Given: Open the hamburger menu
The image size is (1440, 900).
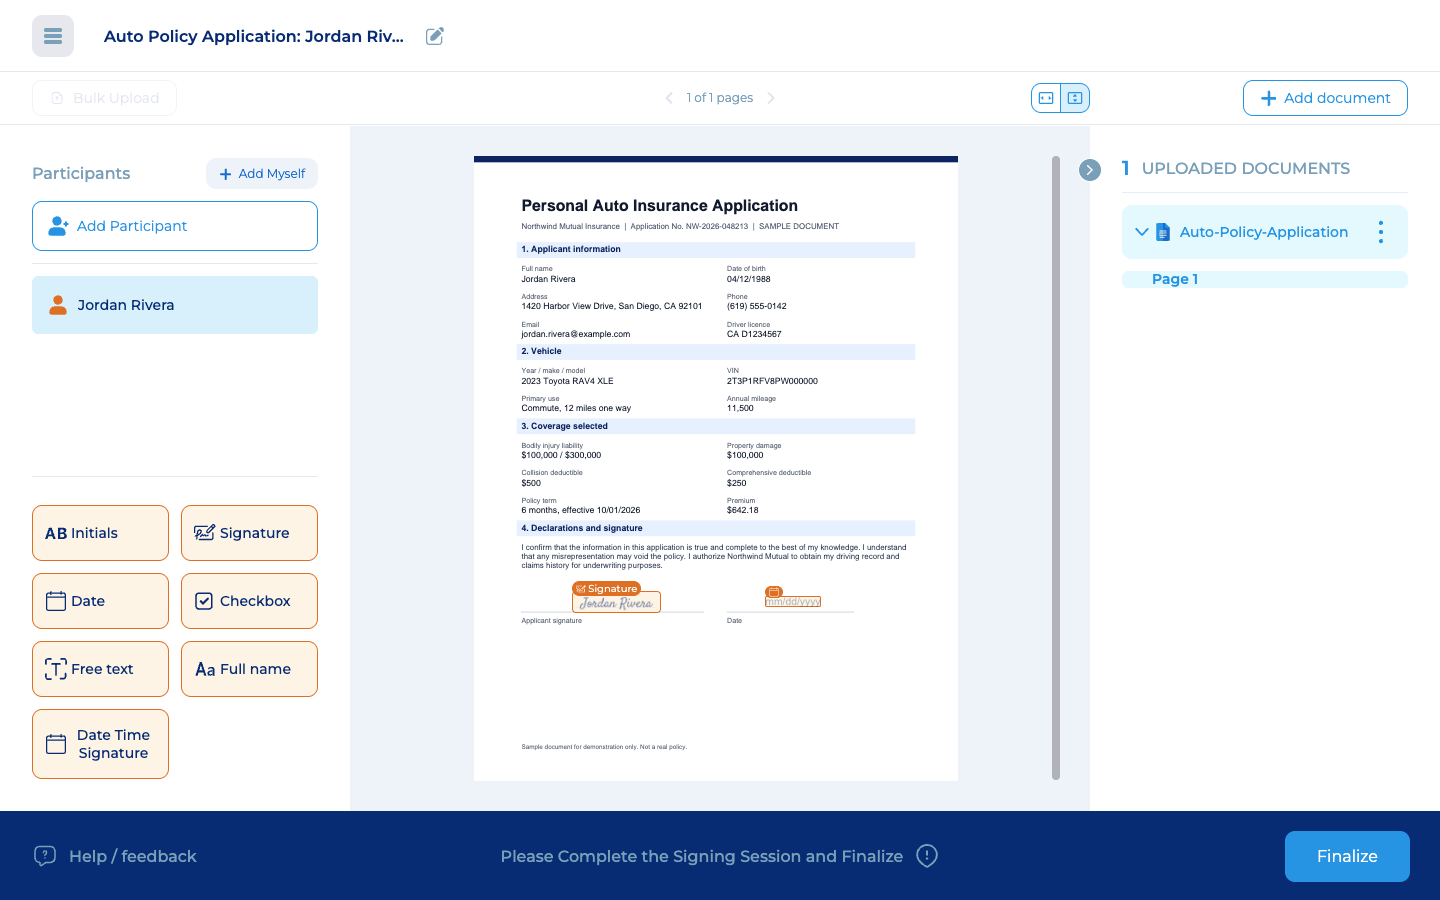Looking at the screenshot, I should click(53, 36).
